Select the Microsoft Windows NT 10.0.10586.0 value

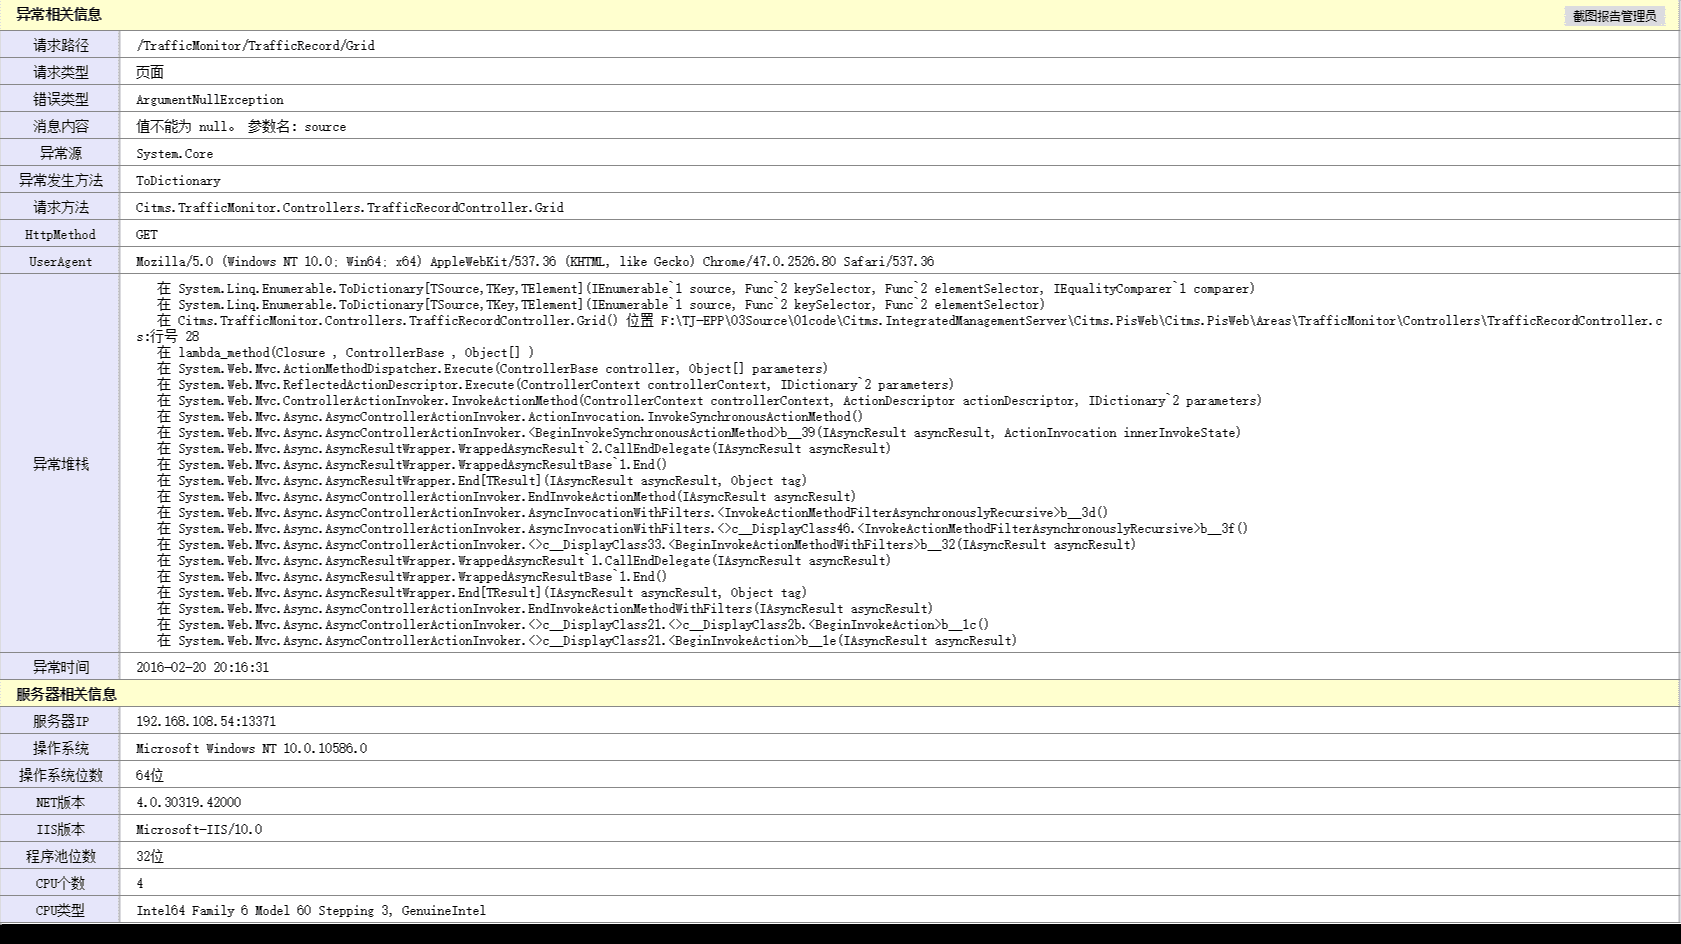pos(252,748)
